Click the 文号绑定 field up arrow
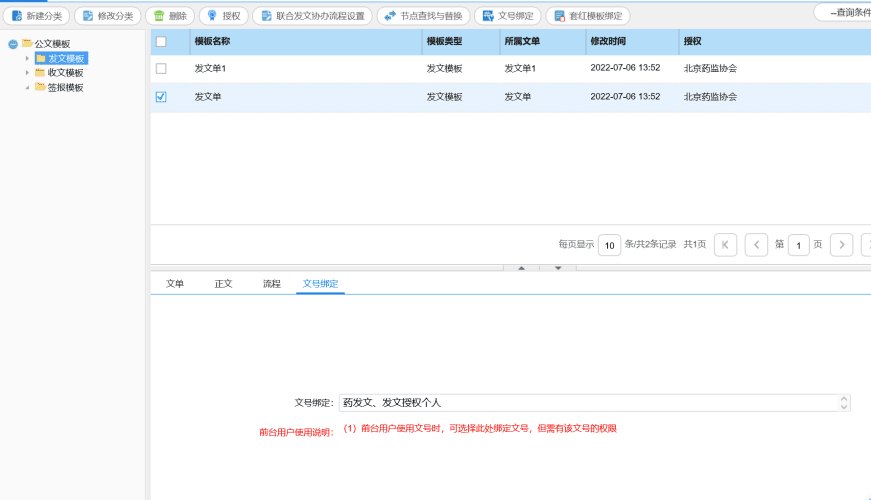 point(844,399)
